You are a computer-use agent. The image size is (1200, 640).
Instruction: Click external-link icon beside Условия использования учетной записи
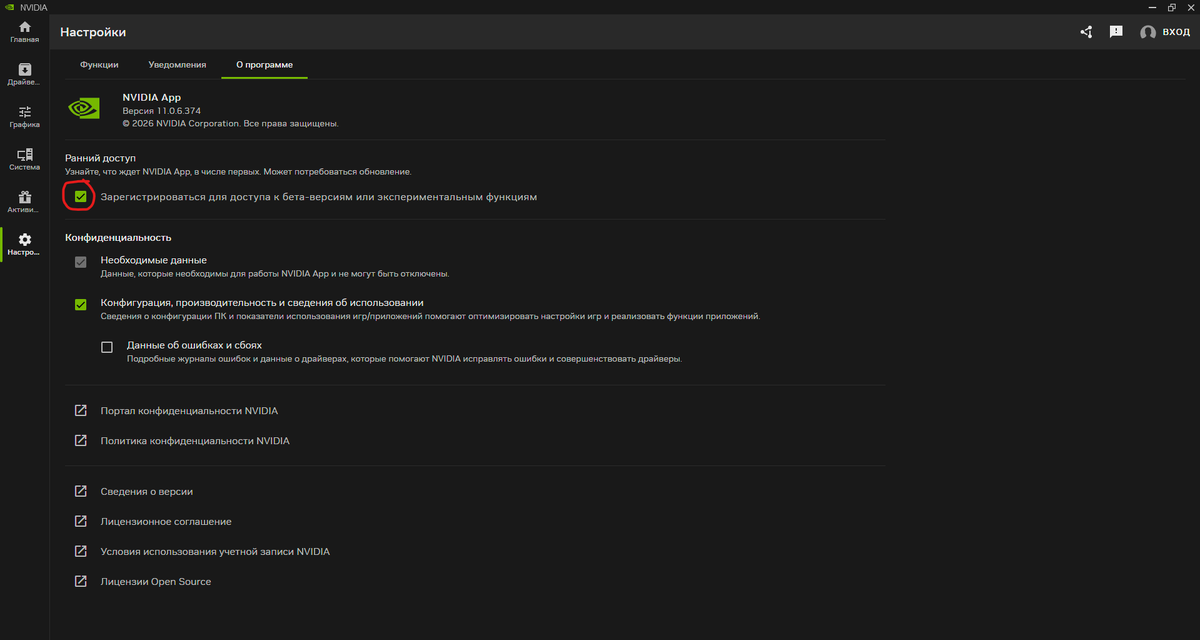pos(81,552)
